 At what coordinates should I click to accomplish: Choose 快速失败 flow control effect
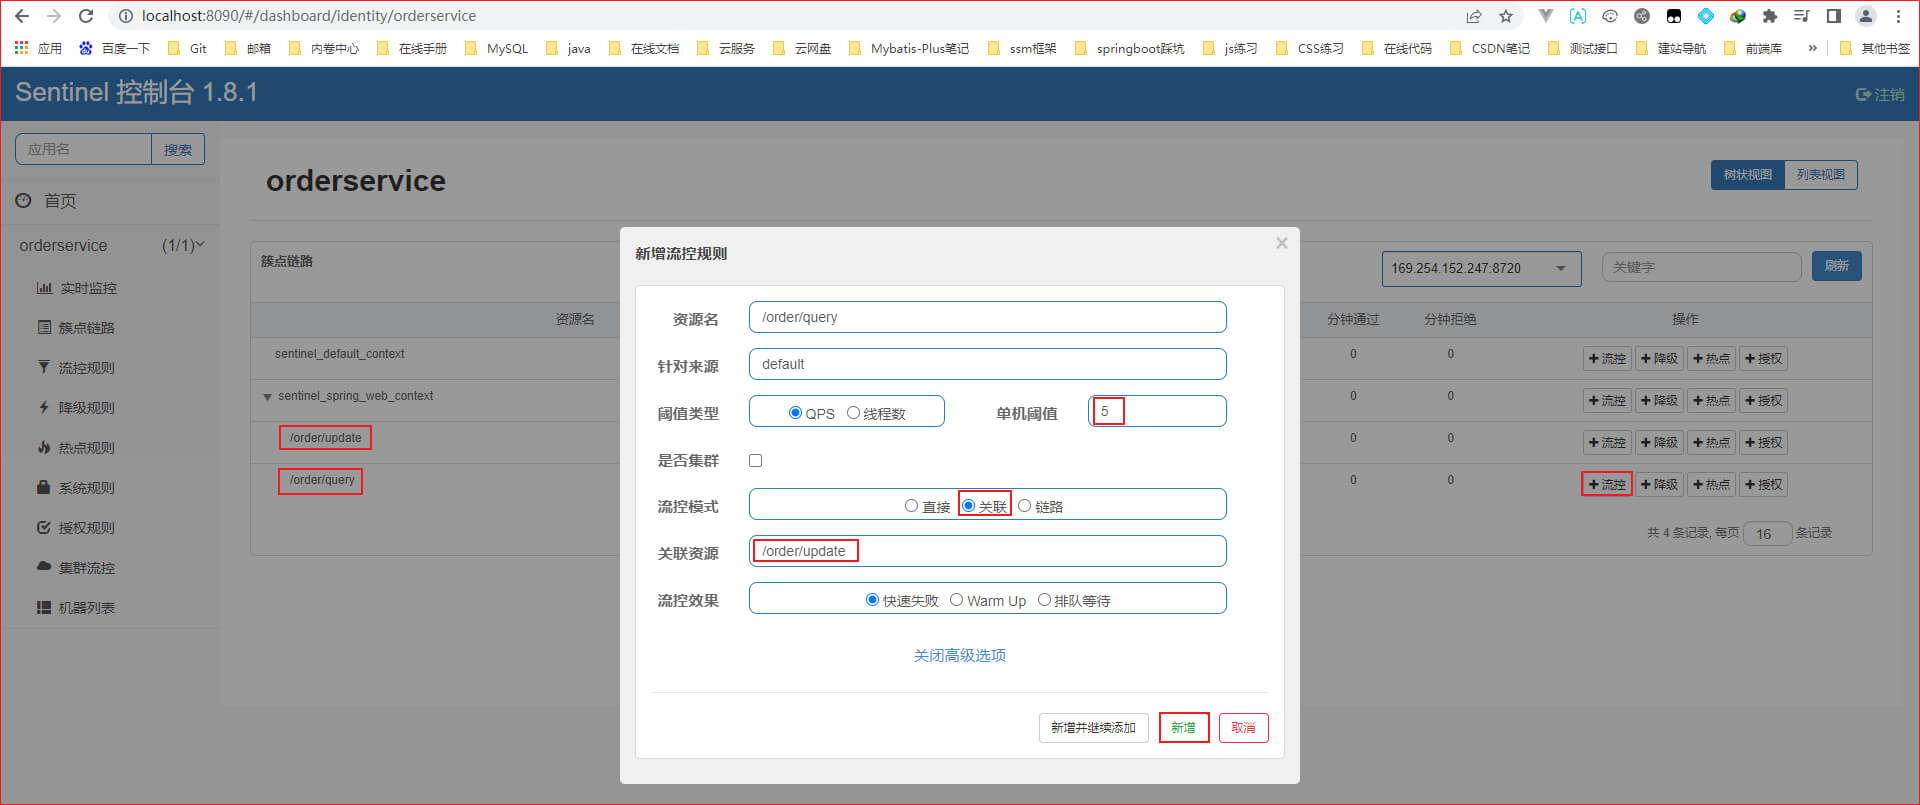872,600
